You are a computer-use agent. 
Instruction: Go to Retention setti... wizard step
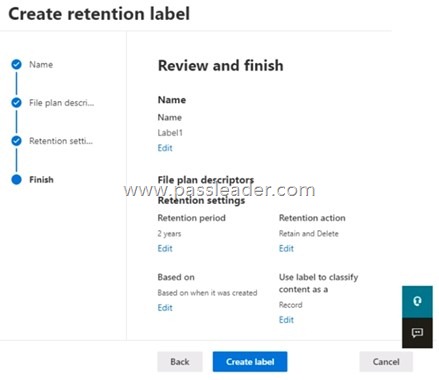[x=61, y=141]
